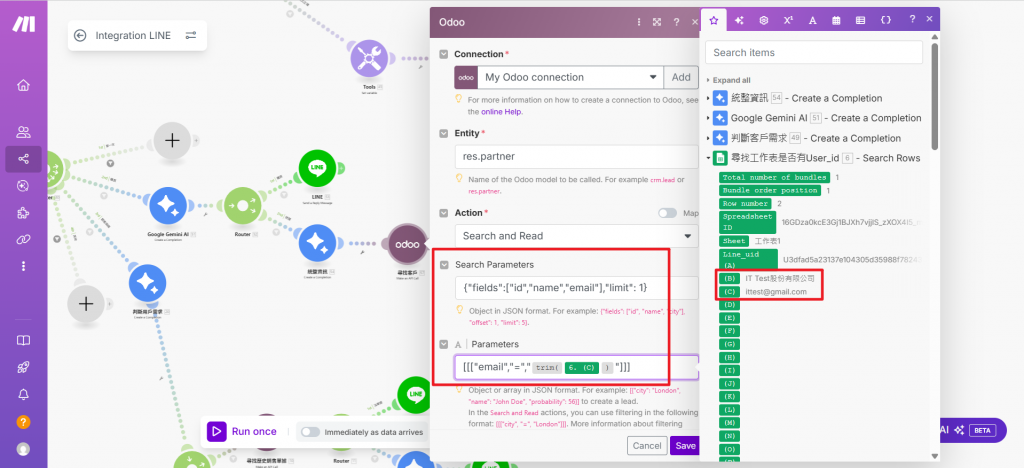
Task: Toggle the Search Parameters field checkbox
Action: tap(444, 265)
